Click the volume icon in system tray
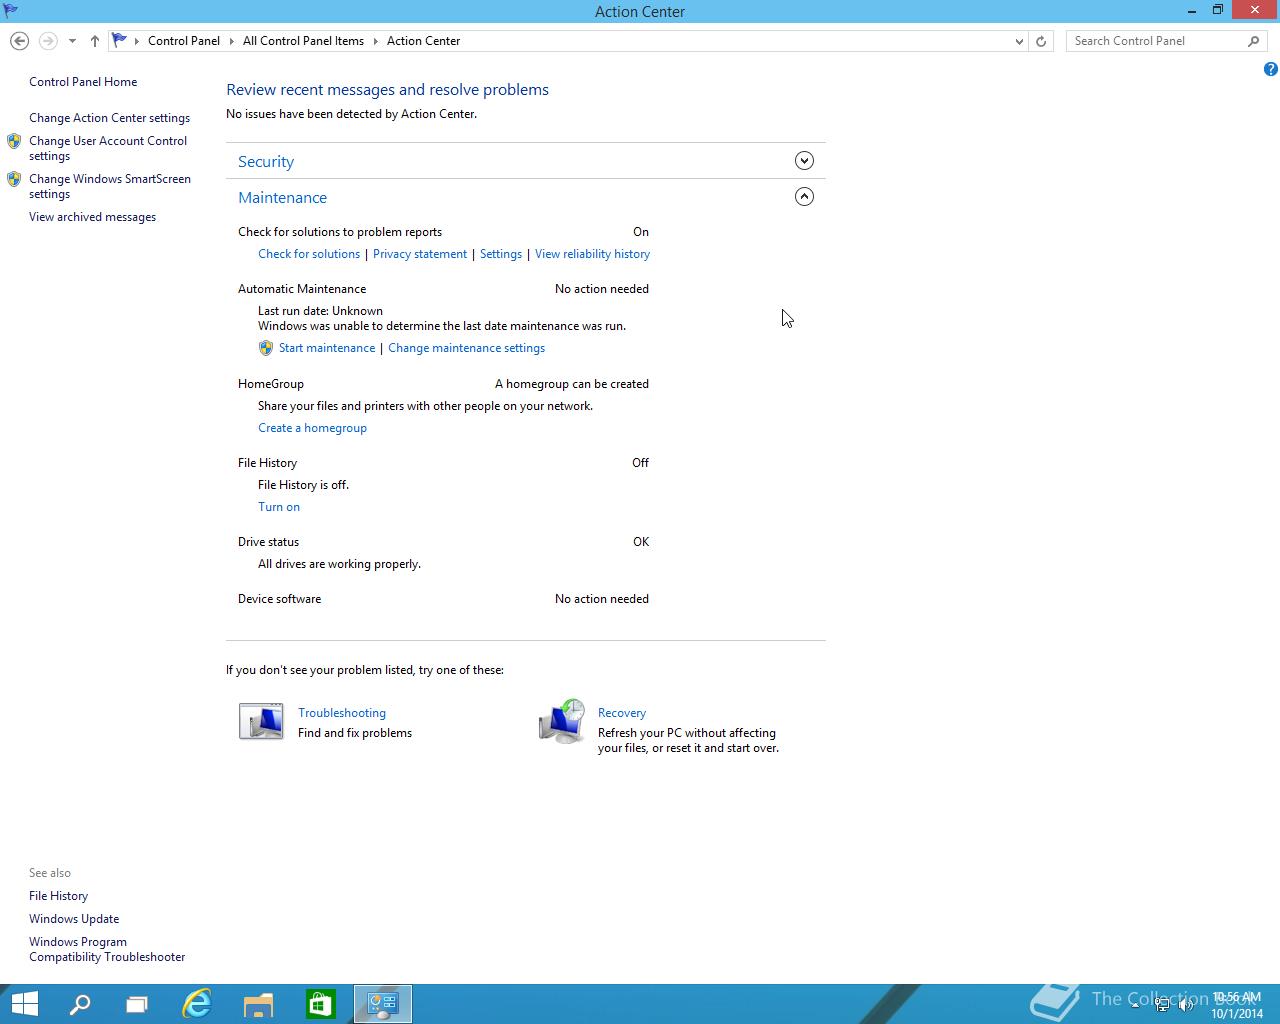Image resolution: width=1280 pixels, height=1024 pixels. (1187, 1005)
